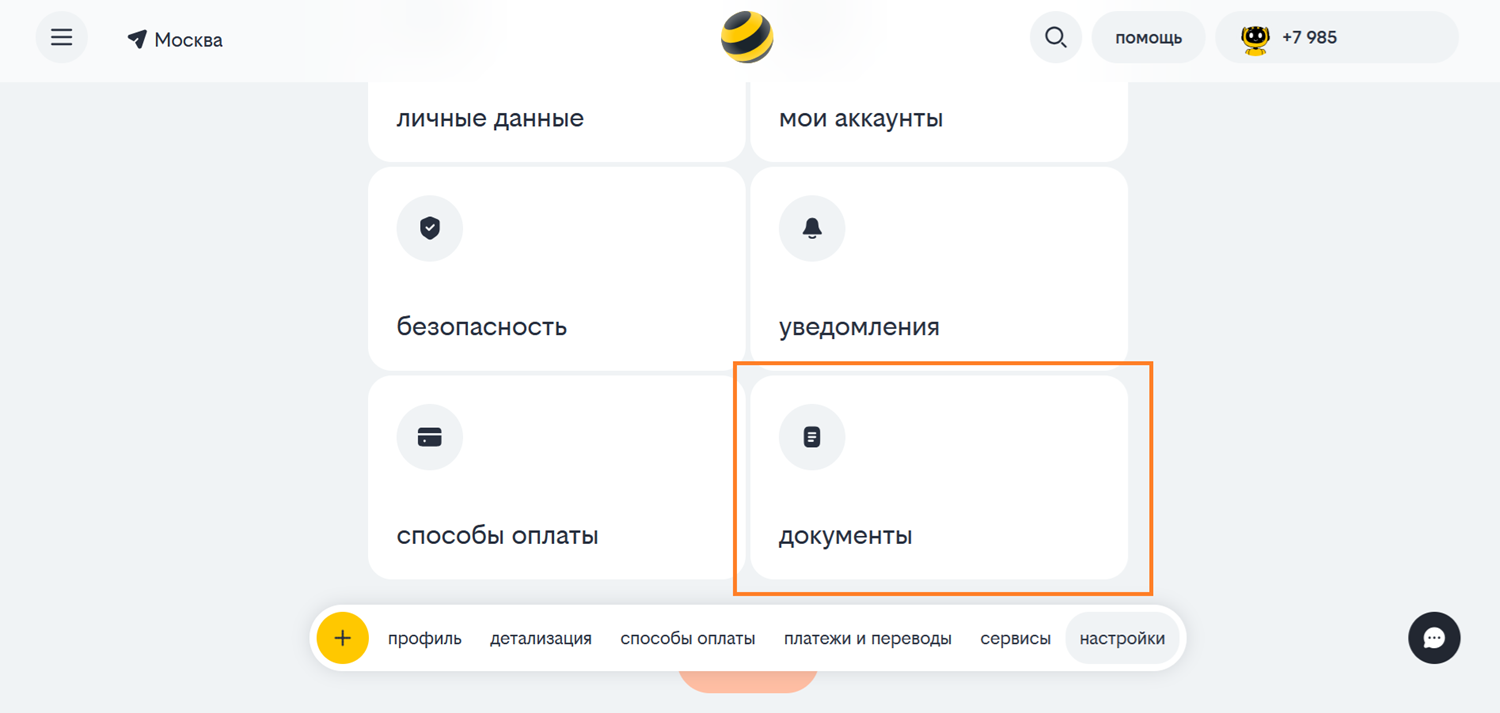Viewport: 1500px width, 713px height.
Task: Open the безопасность settings card
Action: coord(556,269)
